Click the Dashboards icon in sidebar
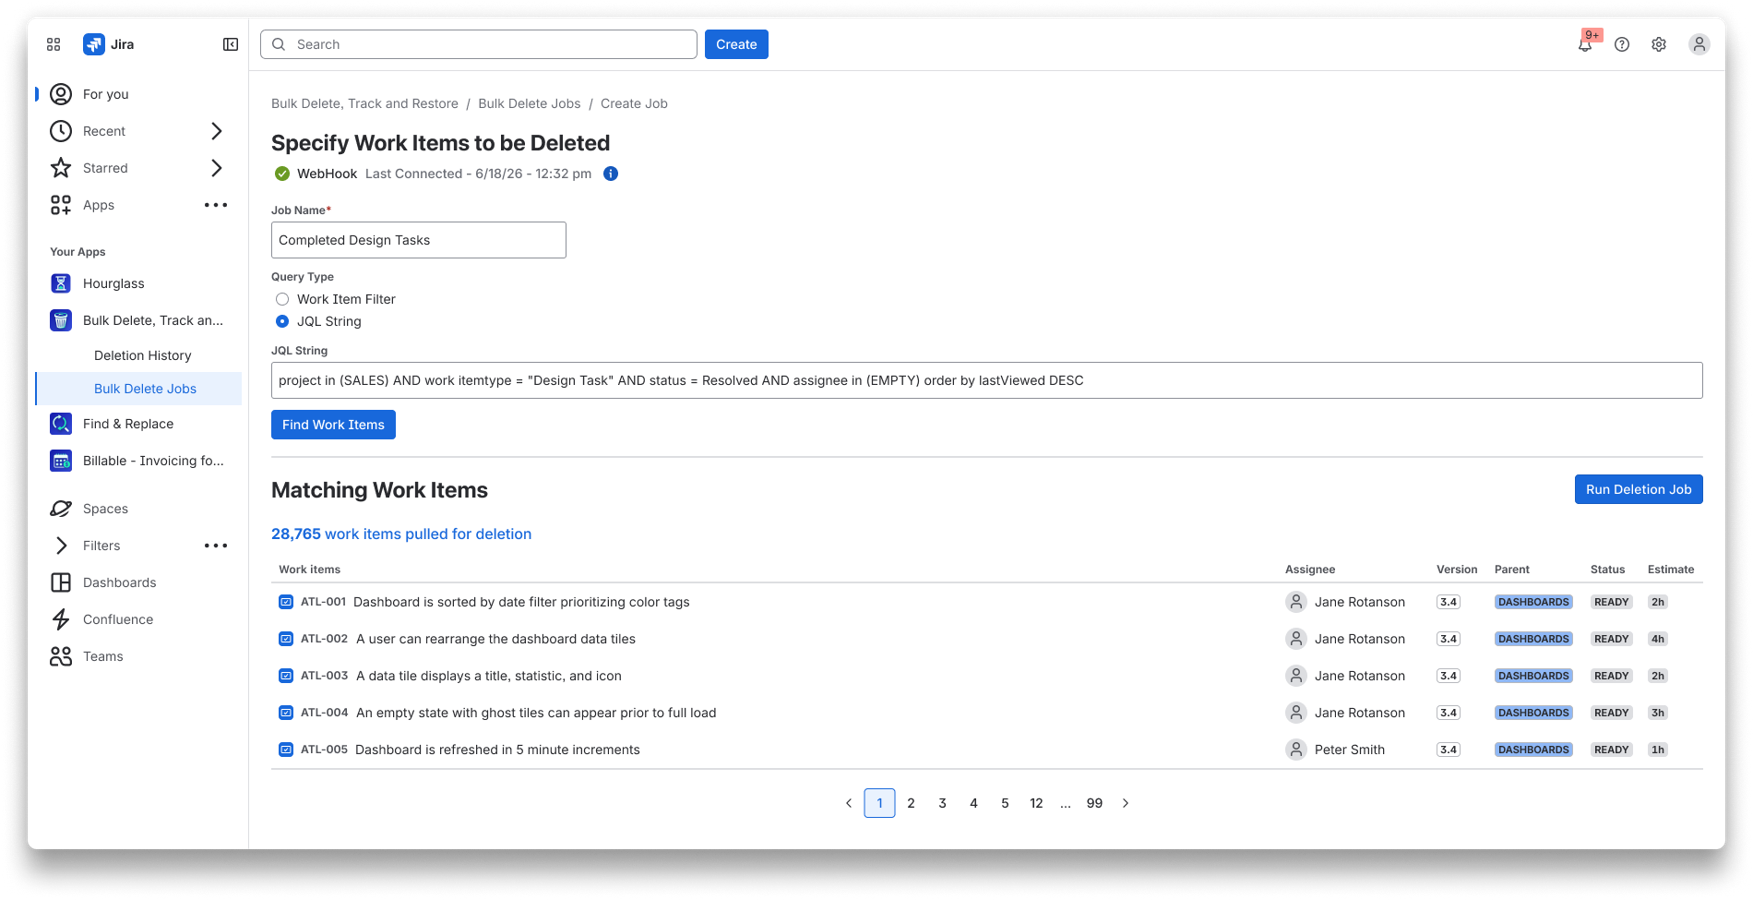Image resolution: width=1753 pixels, height=900 pixels. click(61, 583)
